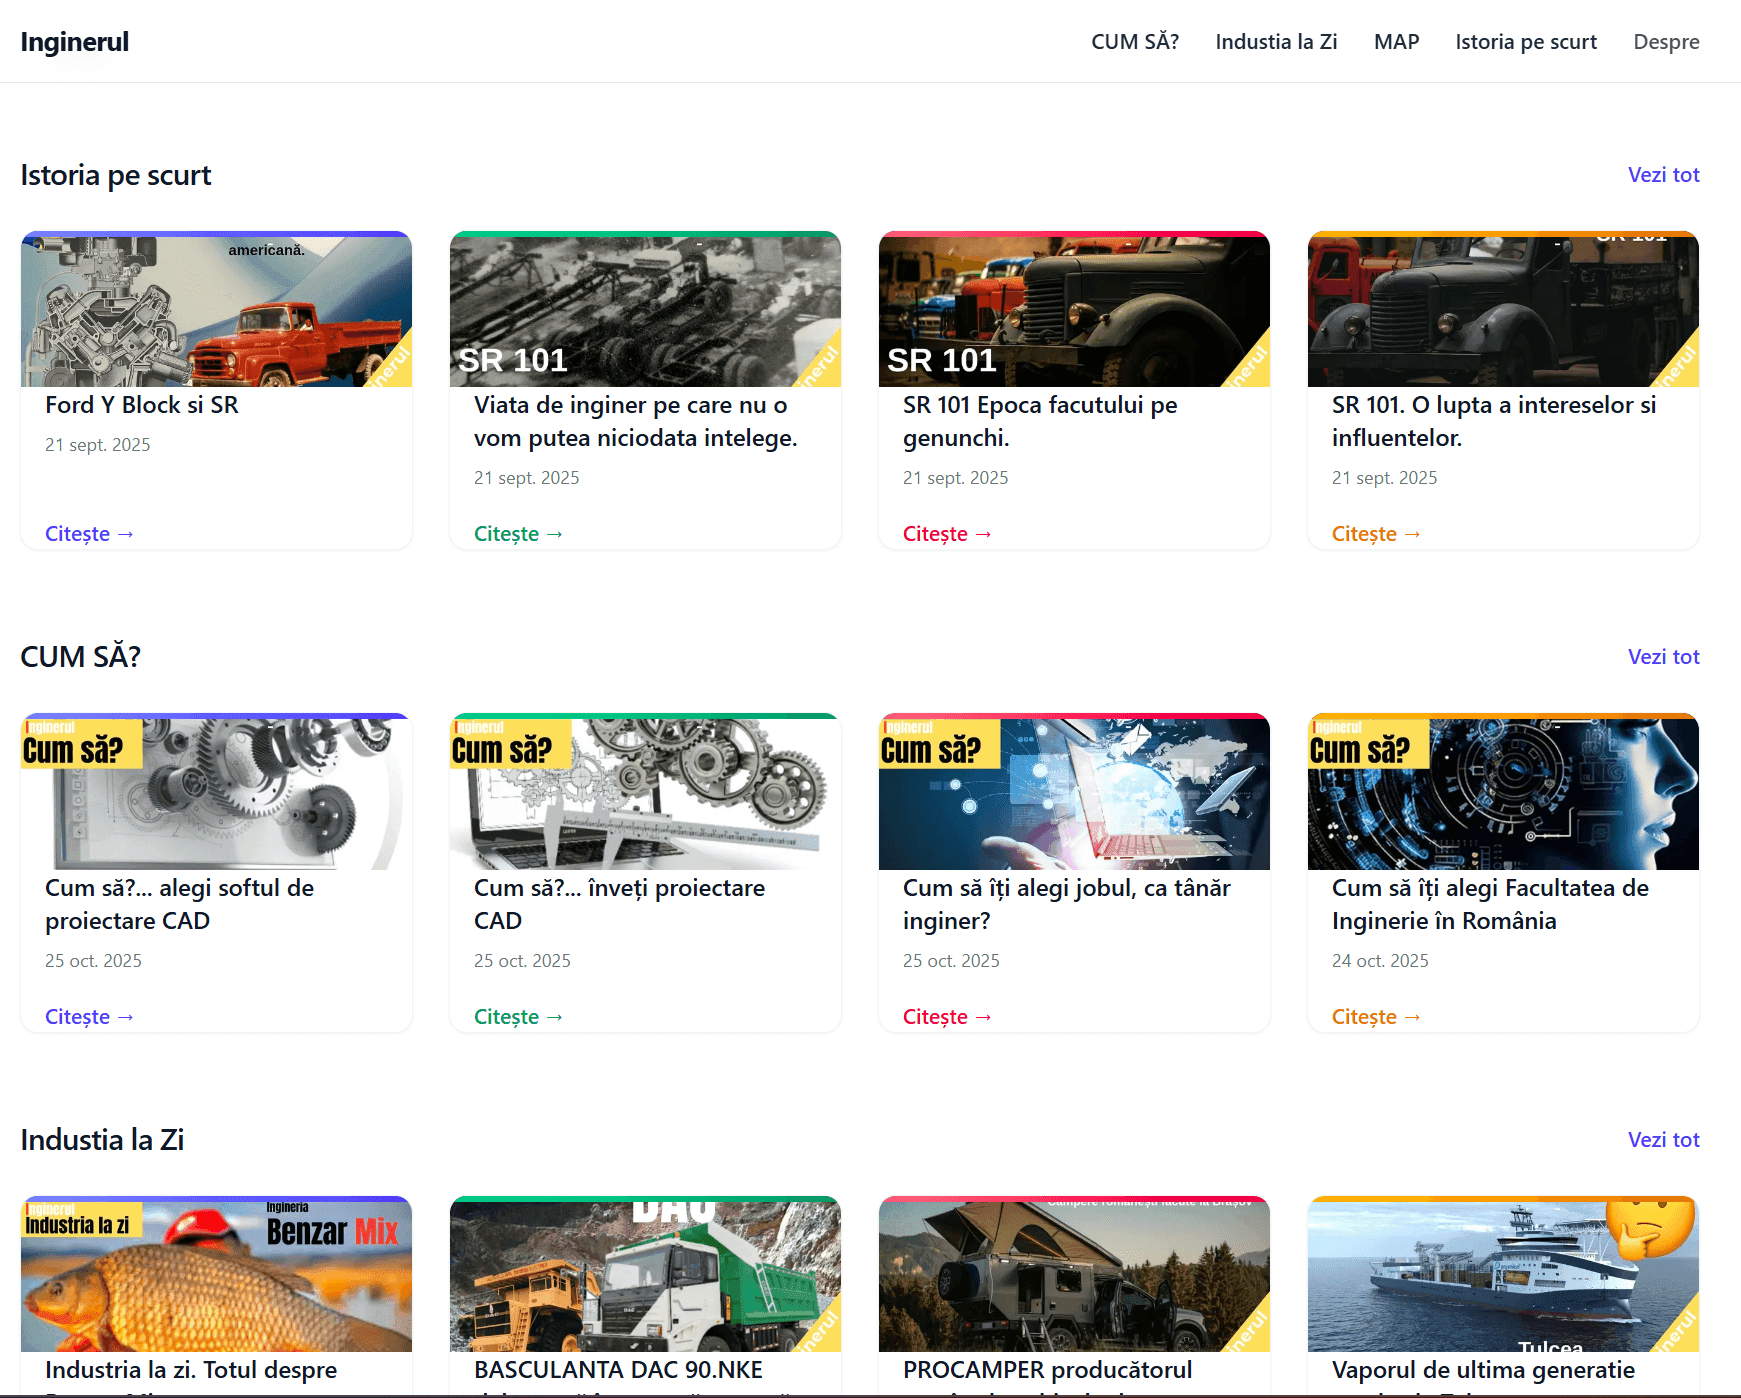The width and height of the screenshot is (1741, 1398).
Task: Click Vezi tot for CUM SĂ? section
Action: [x=1663, y=657]
